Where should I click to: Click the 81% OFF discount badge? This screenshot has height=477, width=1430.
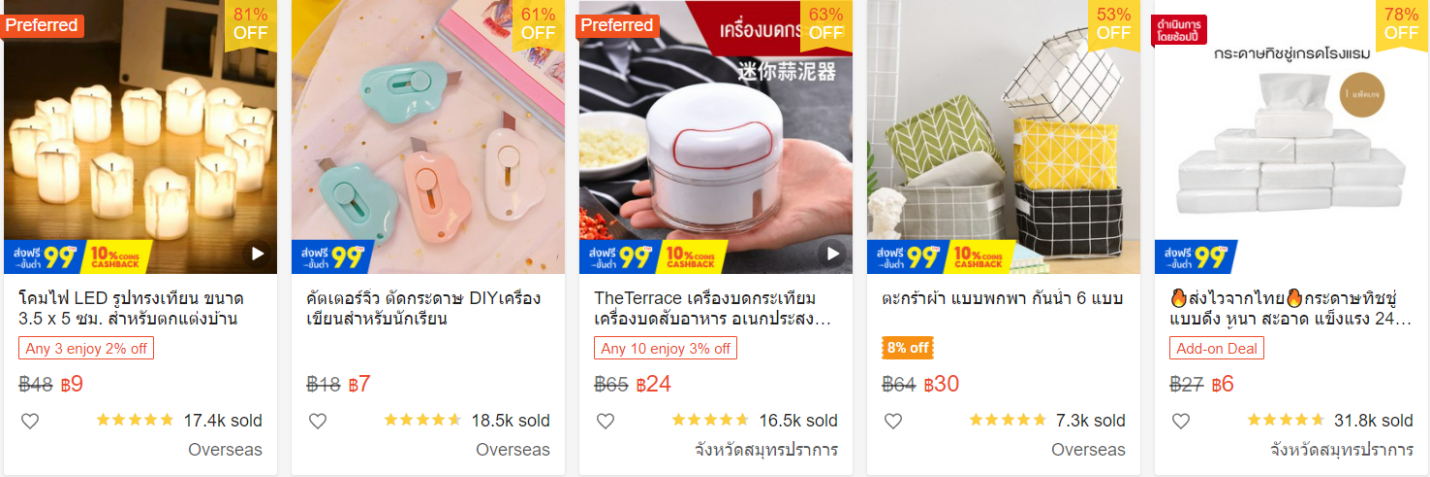pos(251,23)
